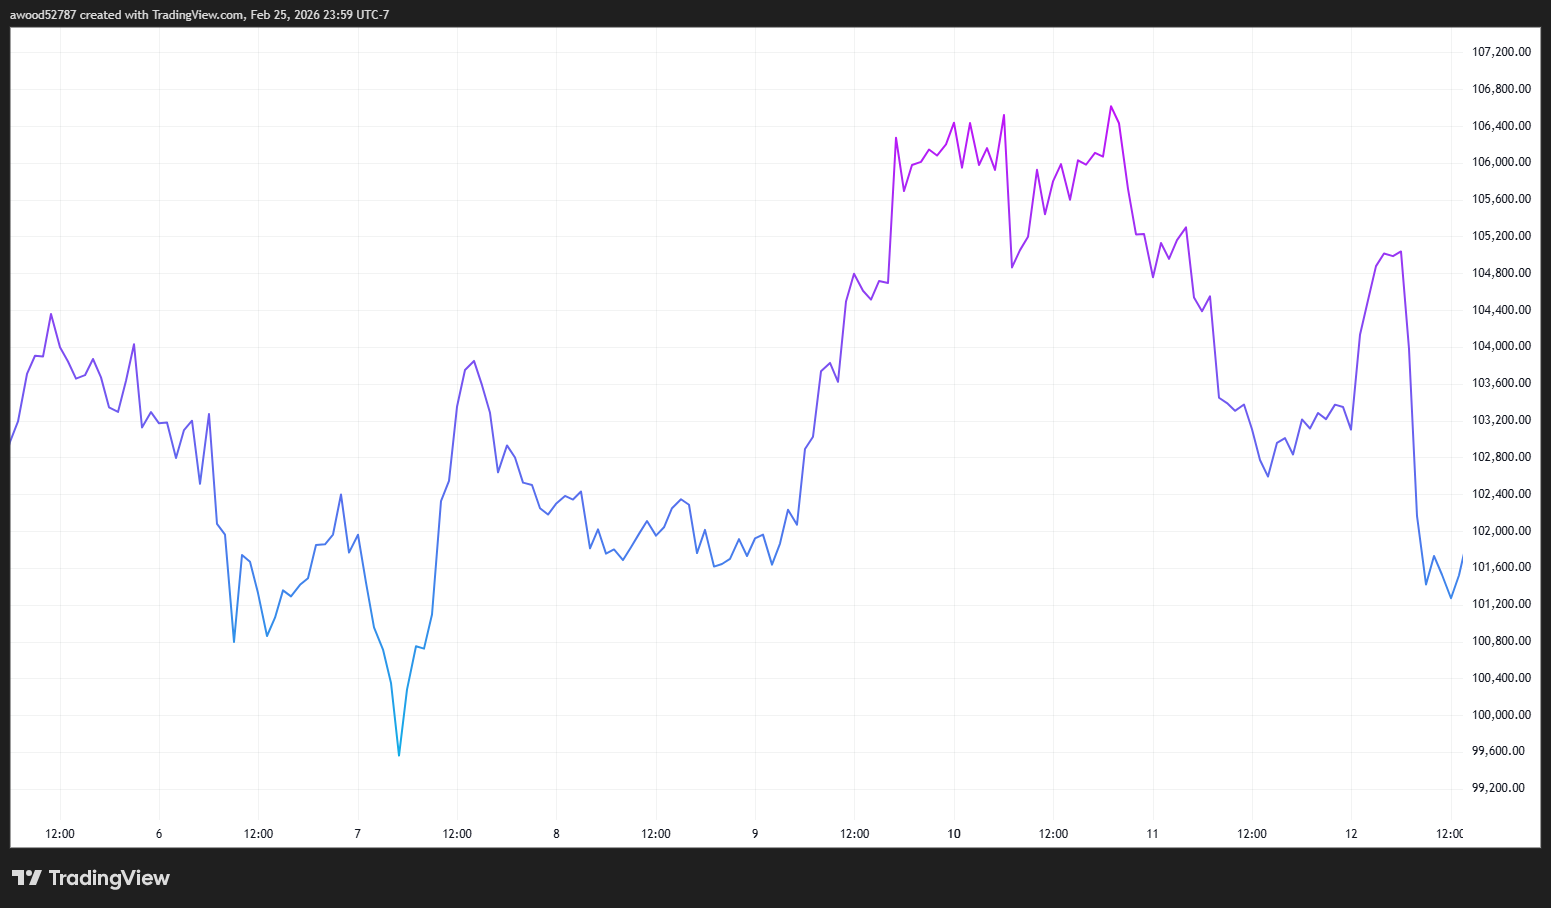
Task: Open TradingView homepage via wordmark text
Action: tap(110, 878)
